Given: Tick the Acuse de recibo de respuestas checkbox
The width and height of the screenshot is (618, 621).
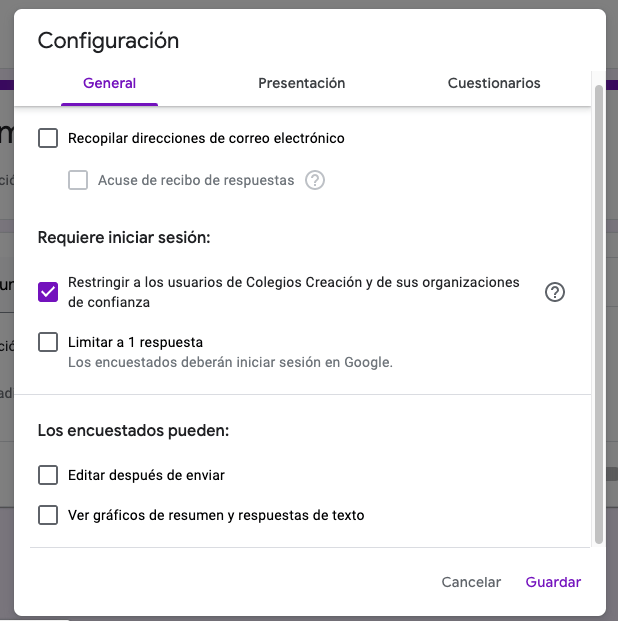Looking at the screenshot, I should click(x=78, y=181).
